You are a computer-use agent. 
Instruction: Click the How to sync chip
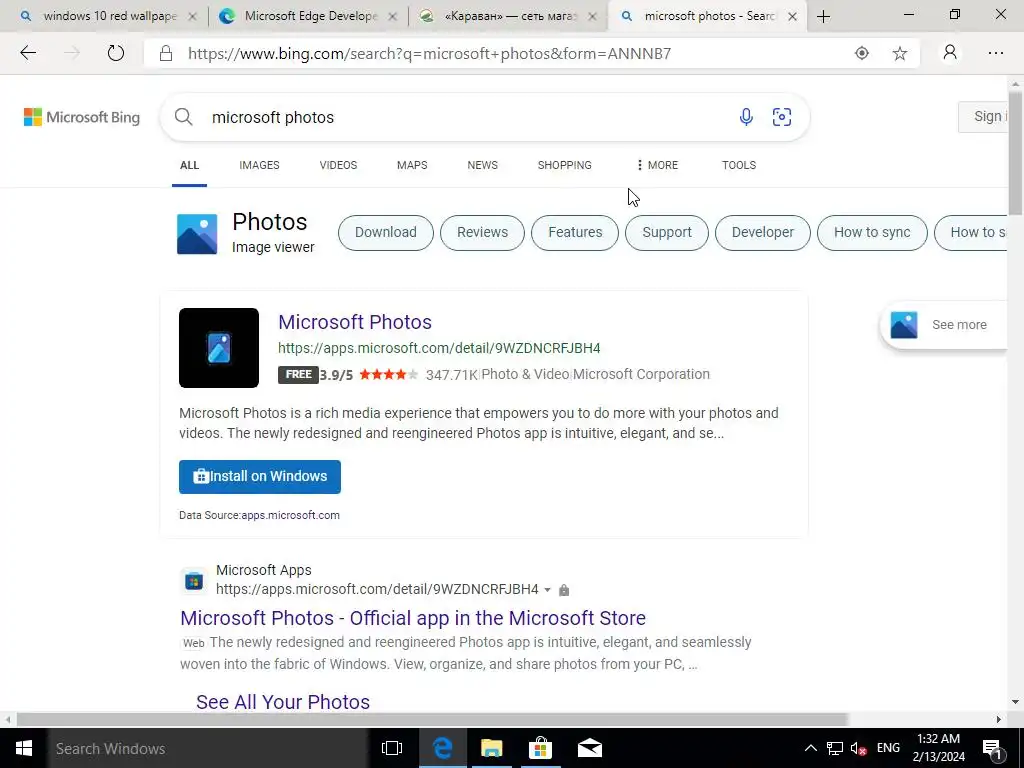tap(872, 232)
